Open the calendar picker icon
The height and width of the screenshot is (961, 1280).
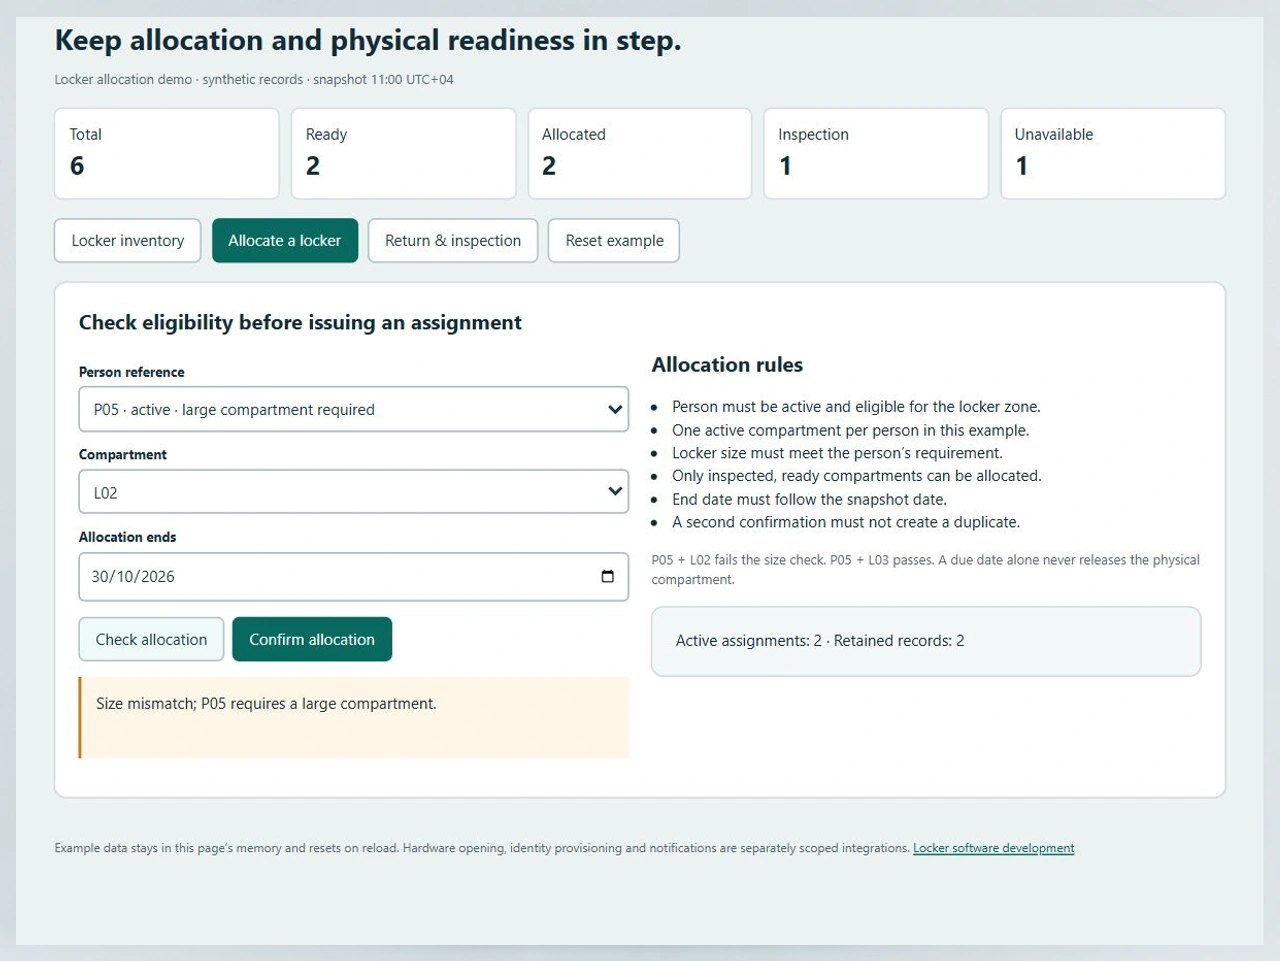pyautogui.click(x=607, y=576)
